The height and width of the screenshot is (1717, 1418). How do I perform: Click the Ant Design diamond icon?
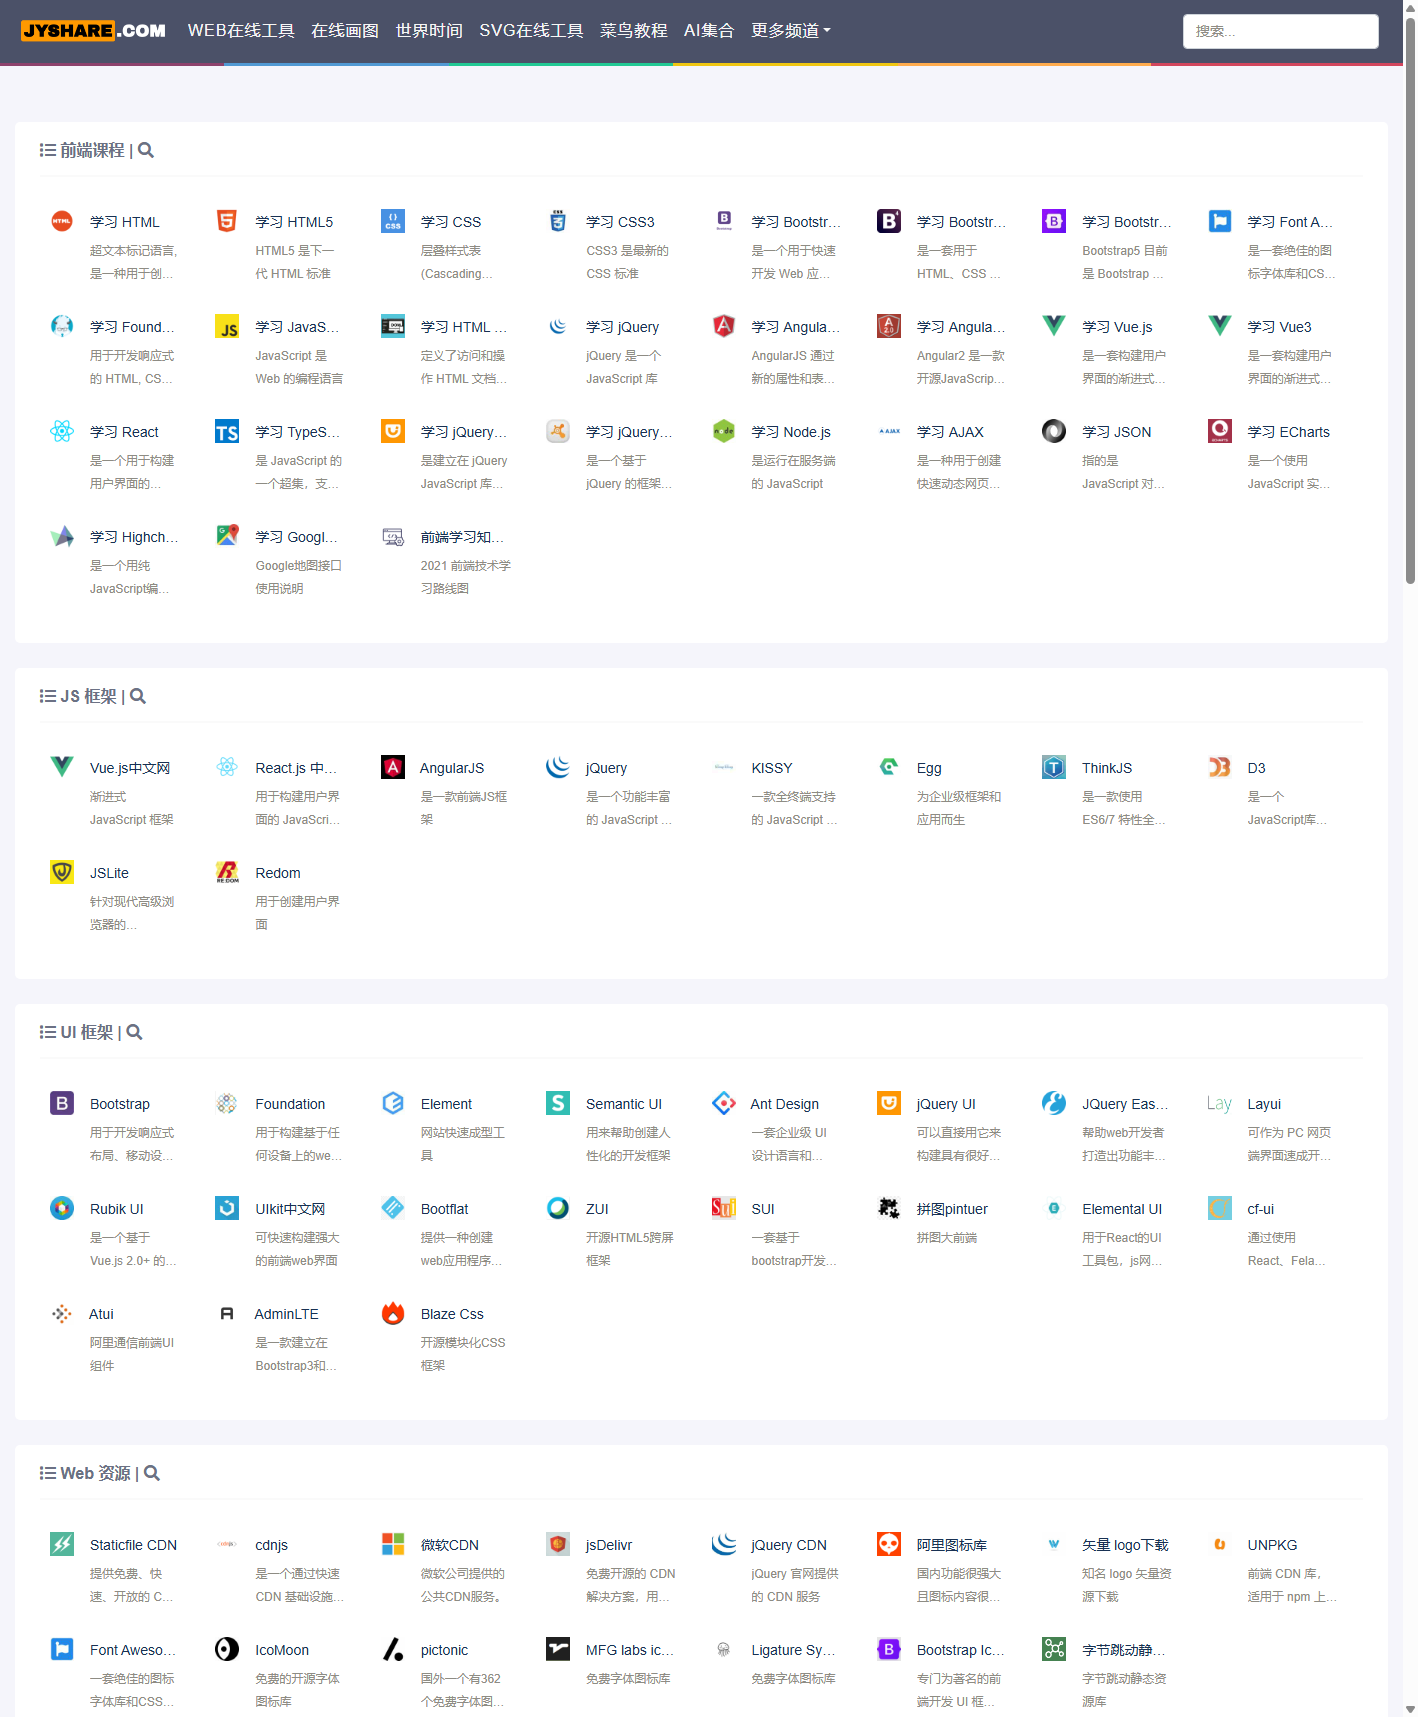pyautogui.click(x=723, y=1103)
